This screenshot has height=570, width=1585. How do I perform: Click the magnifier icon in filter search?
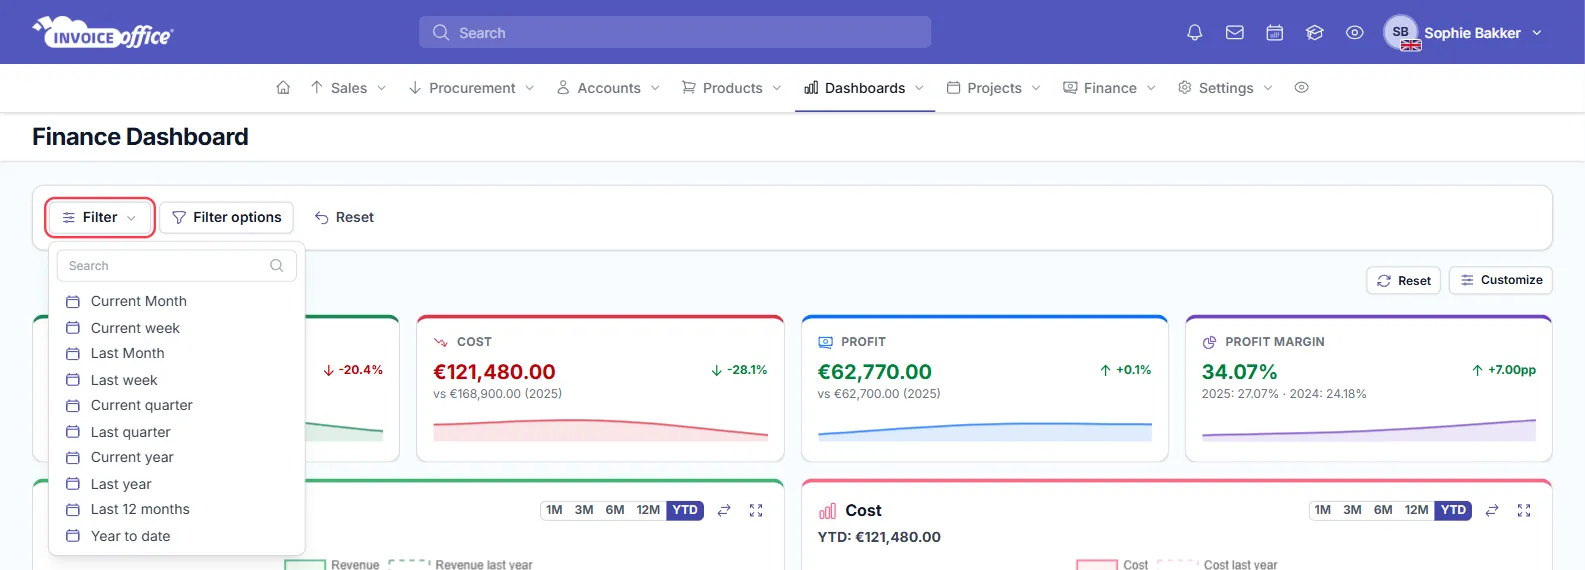[277, 266]
